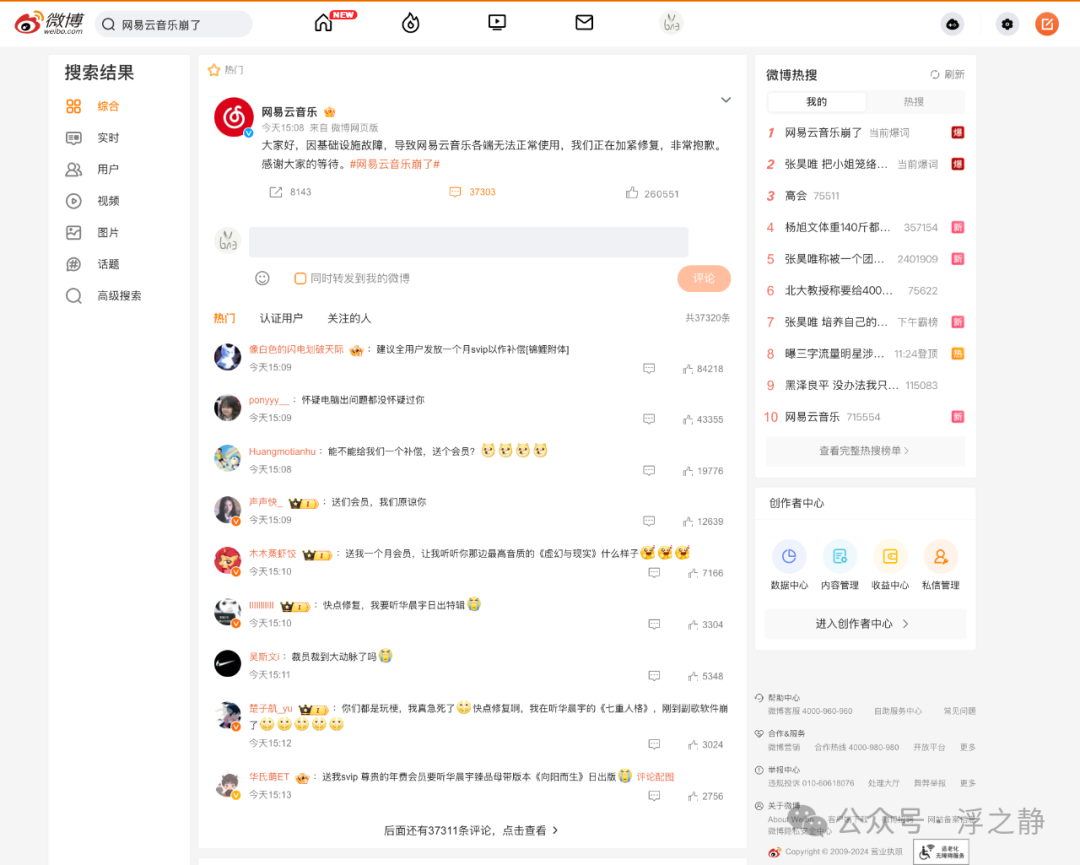Switch to 关注的人 comments tab
This screenshot has width=1080, height=865.
349,318
